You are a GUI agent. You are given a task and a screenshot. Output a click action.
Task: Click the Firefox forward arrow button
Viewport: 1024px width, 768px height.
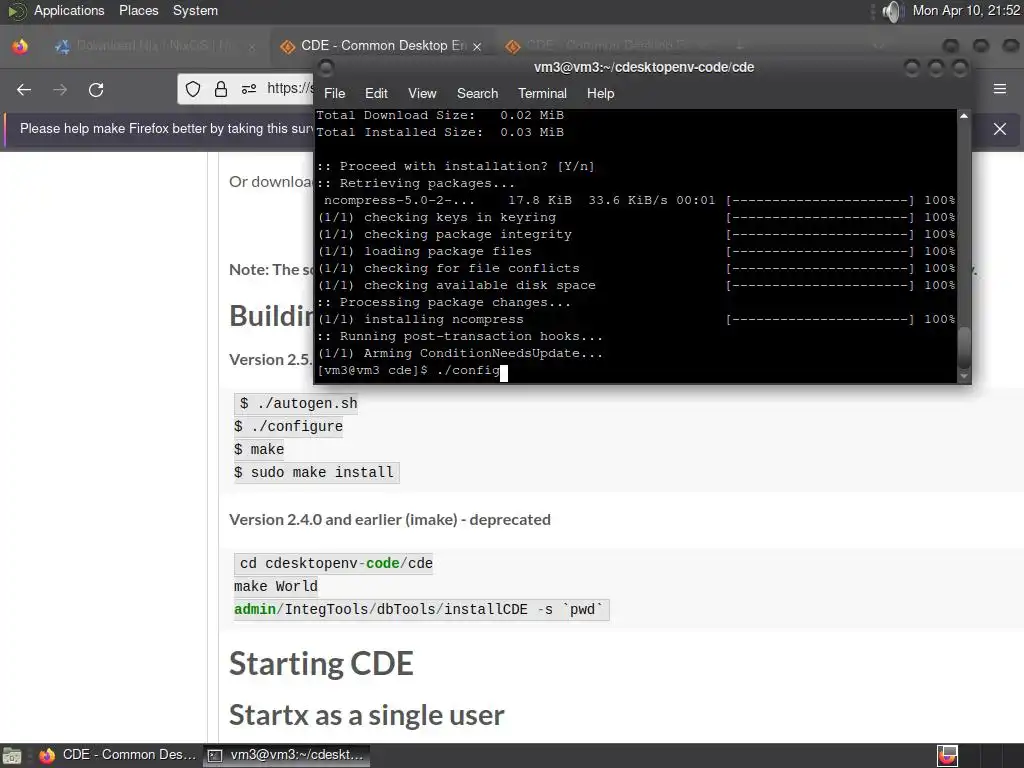point(60,89)
